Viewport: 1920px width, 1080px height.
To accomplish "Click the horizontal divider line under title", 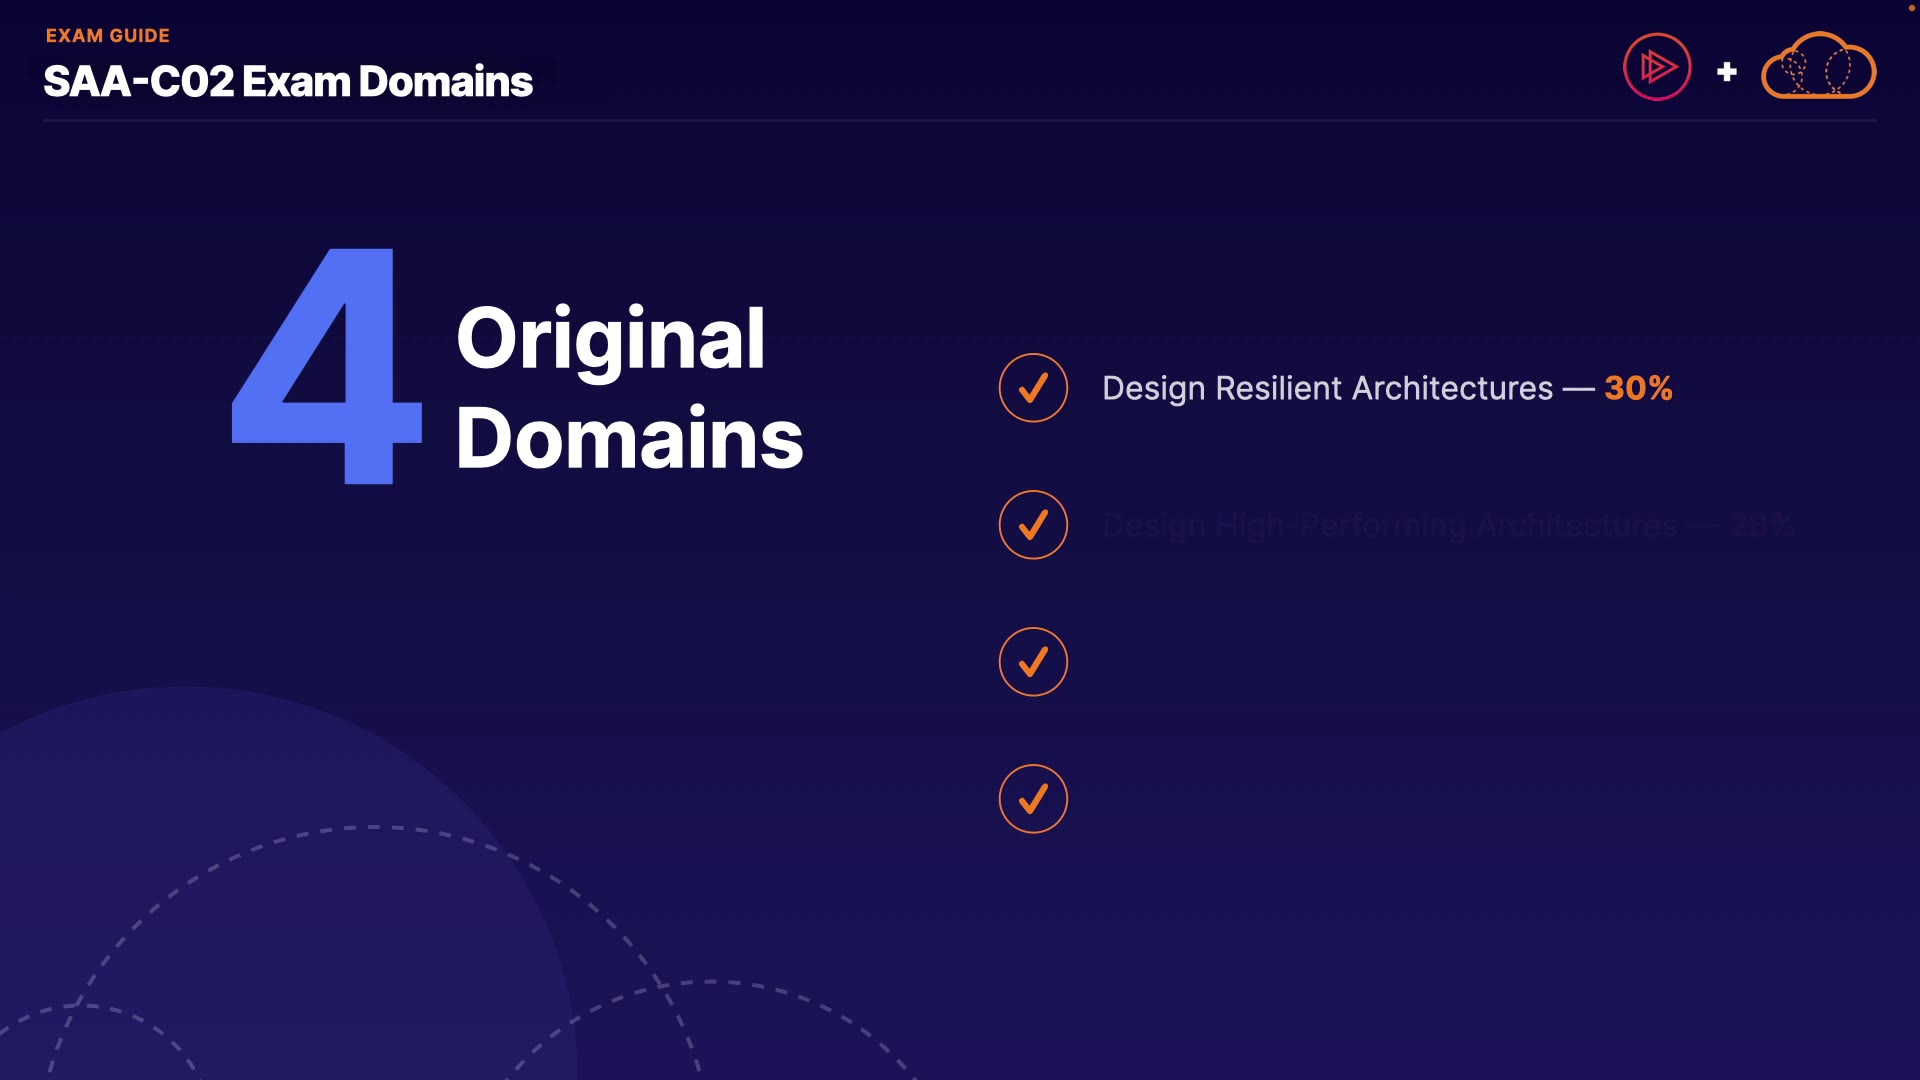I will (x=960, y=121).
